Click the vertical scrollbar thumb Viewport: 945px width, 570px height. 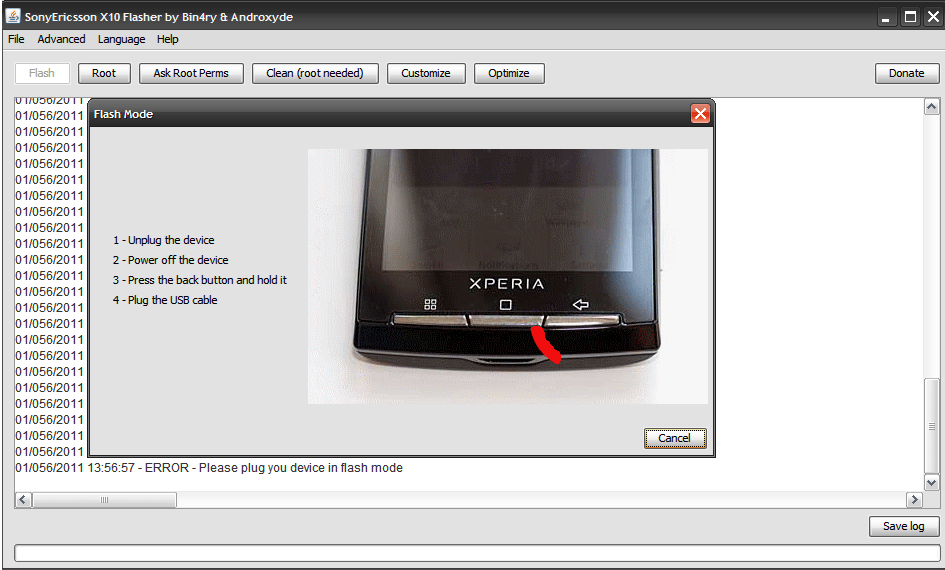point(932,426)
